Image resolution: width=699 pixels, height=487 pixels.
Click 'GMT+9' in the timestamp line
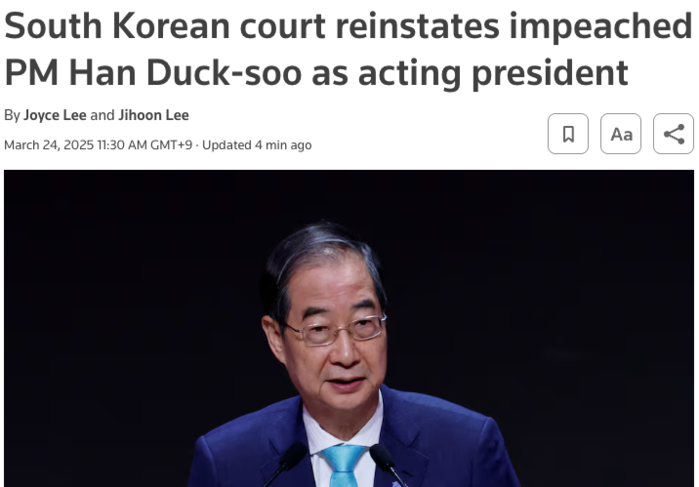pos(171,145)
